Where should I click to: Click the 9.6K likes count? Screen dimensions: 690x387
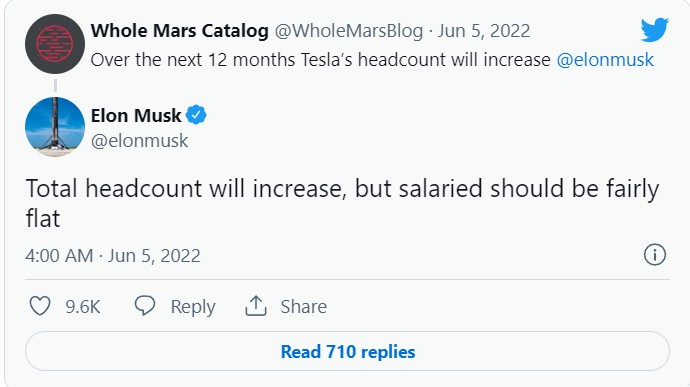83,306
